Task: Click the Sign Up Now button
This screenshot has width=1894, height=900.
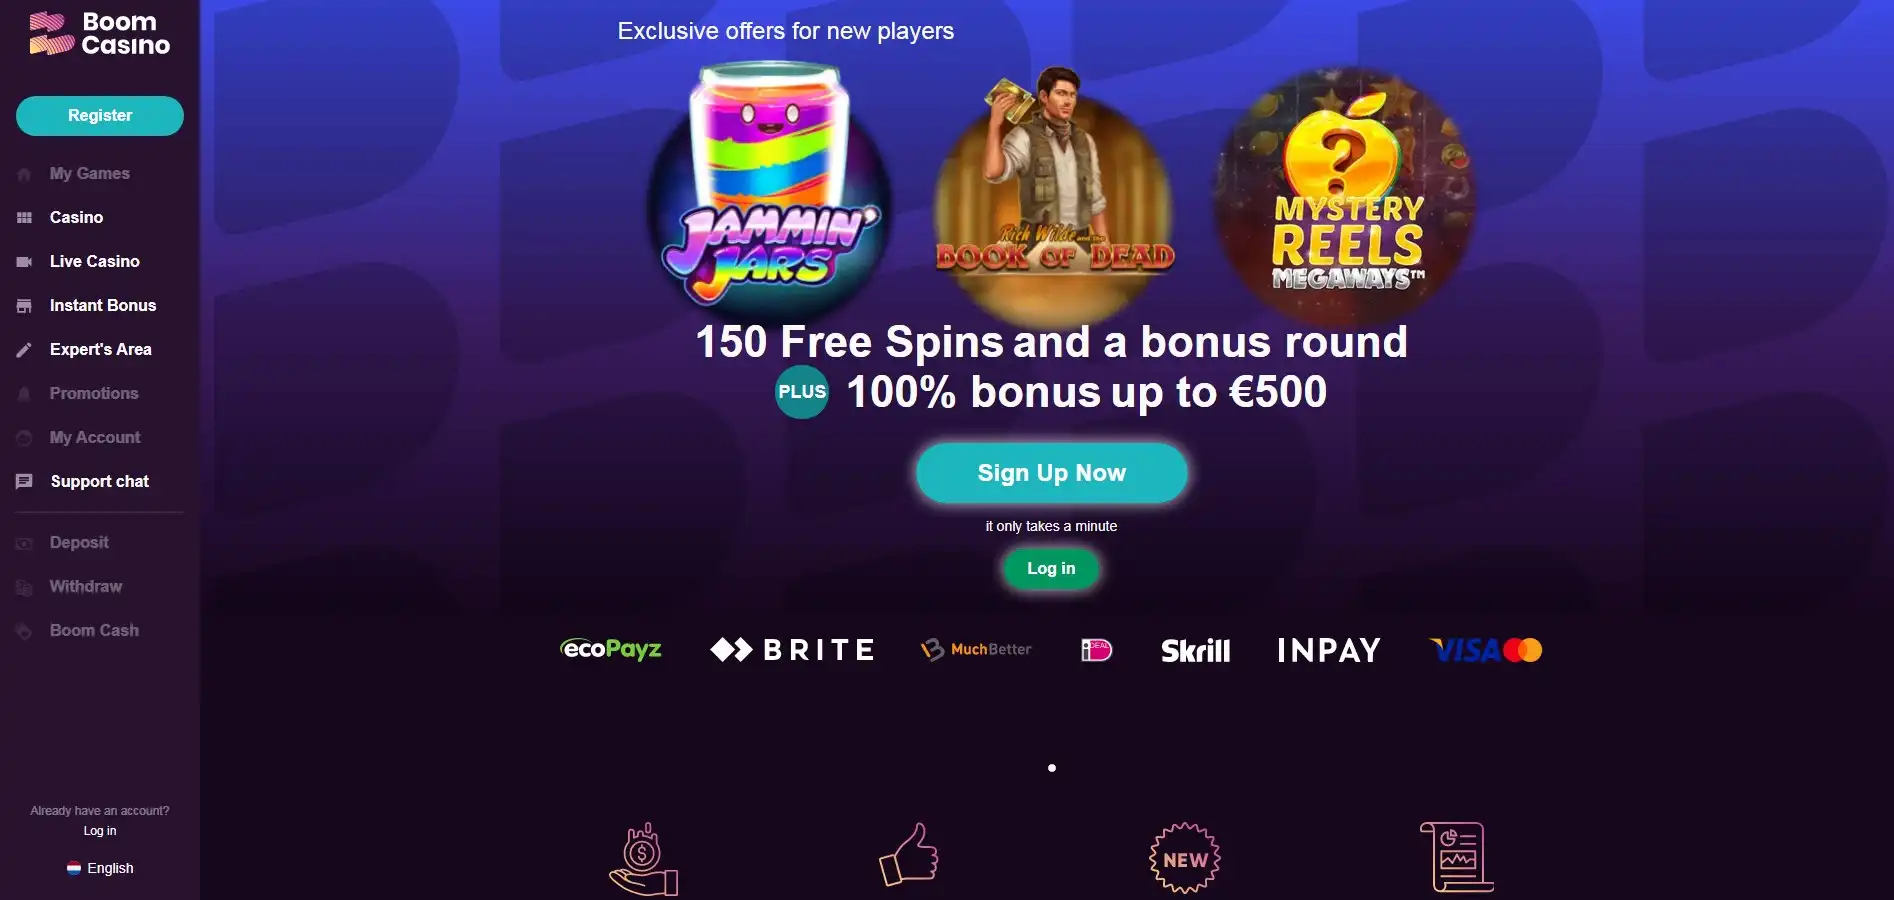Action: 1052,473
